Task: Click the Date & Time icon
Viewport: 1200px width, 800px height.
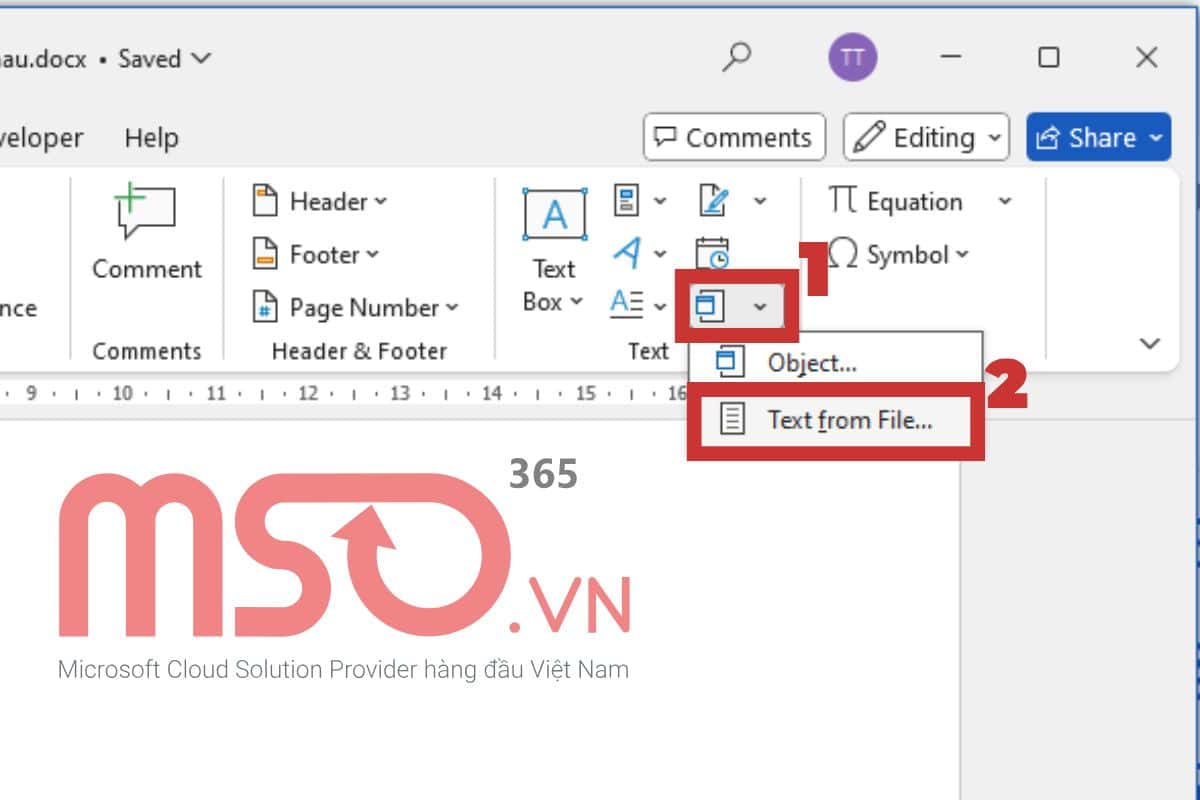Action: (712, 253)
